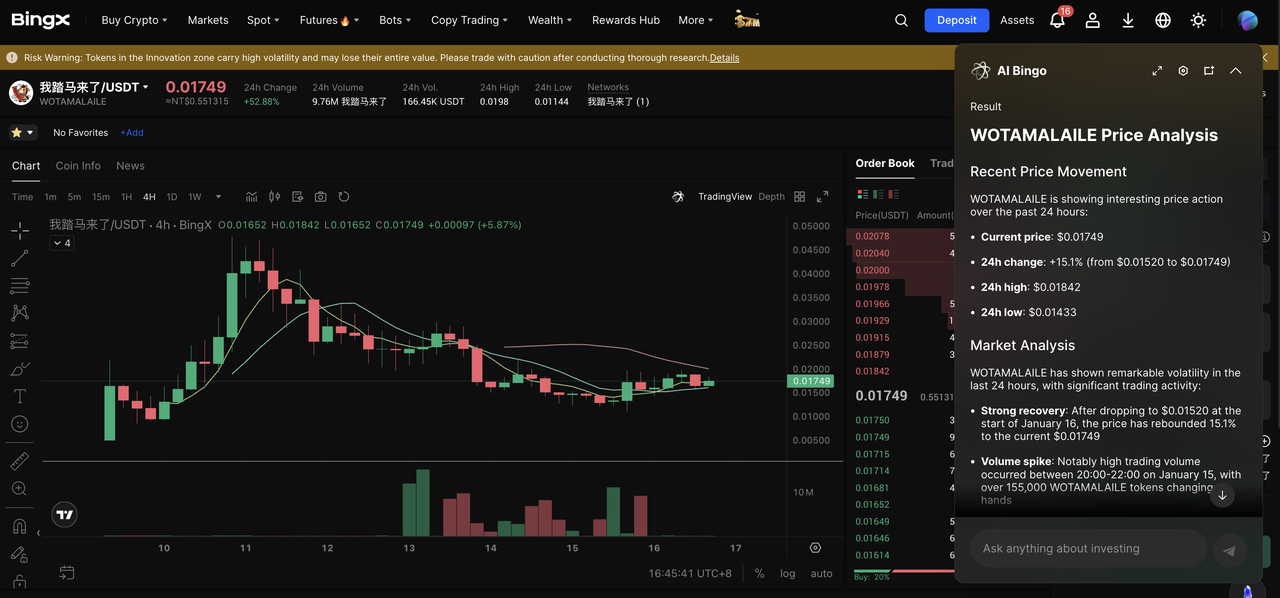Image resolution: width=1280 pixels, height=598 pixels.
Task: Expand the more time intervals dropdown
Action: click(218, 197)
